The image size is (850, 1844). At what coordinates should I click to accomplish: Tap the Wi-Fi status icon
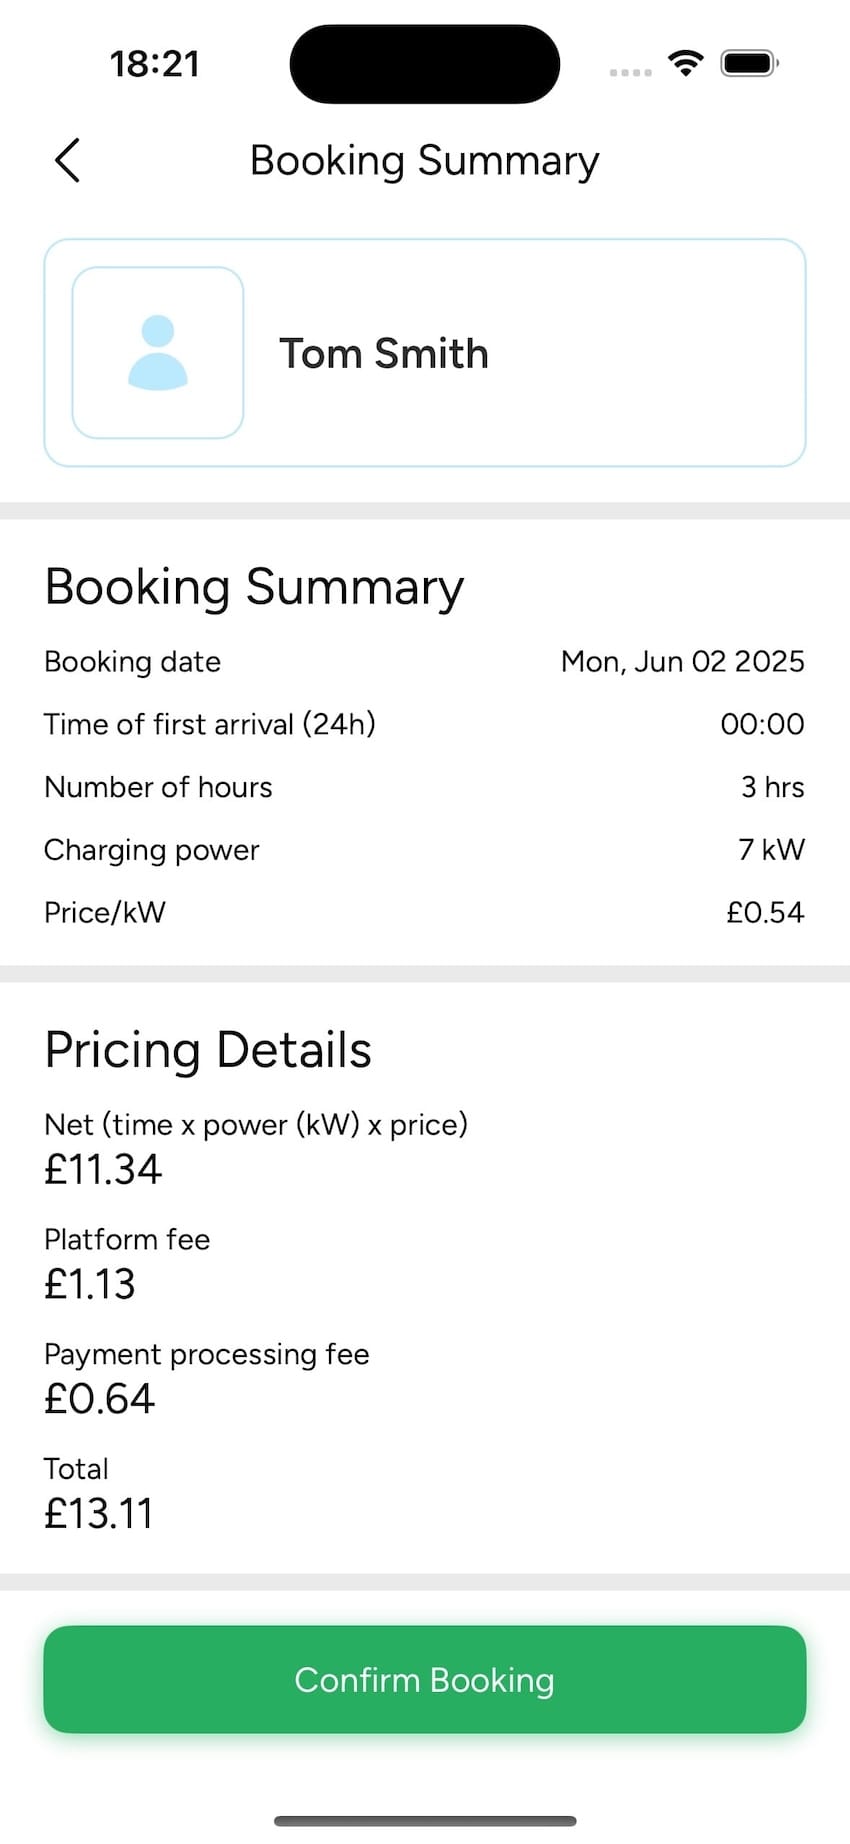(x=686, y=63)
